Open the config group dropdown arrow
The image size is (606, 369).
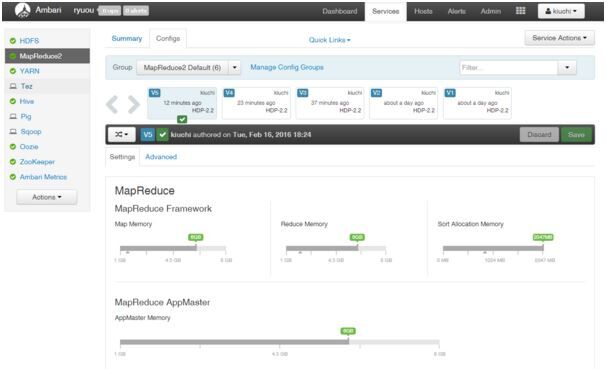(235, 68)
